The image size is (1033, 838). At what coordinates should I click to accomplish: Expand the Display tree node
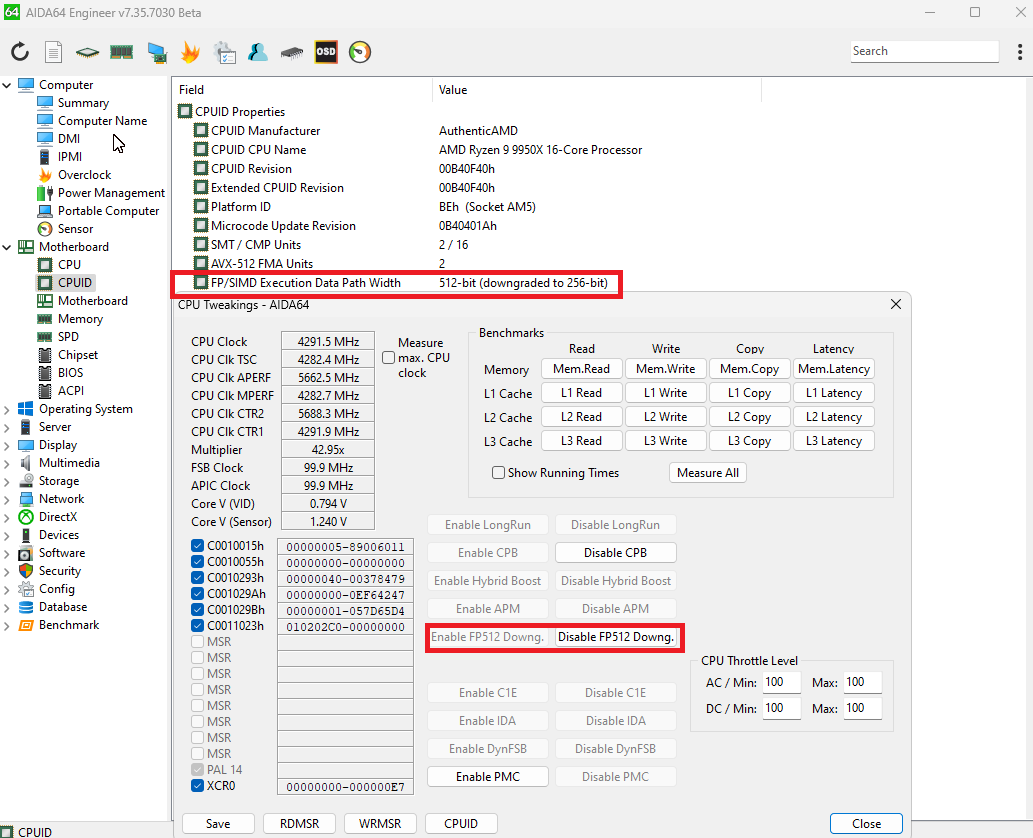(7, 445)
